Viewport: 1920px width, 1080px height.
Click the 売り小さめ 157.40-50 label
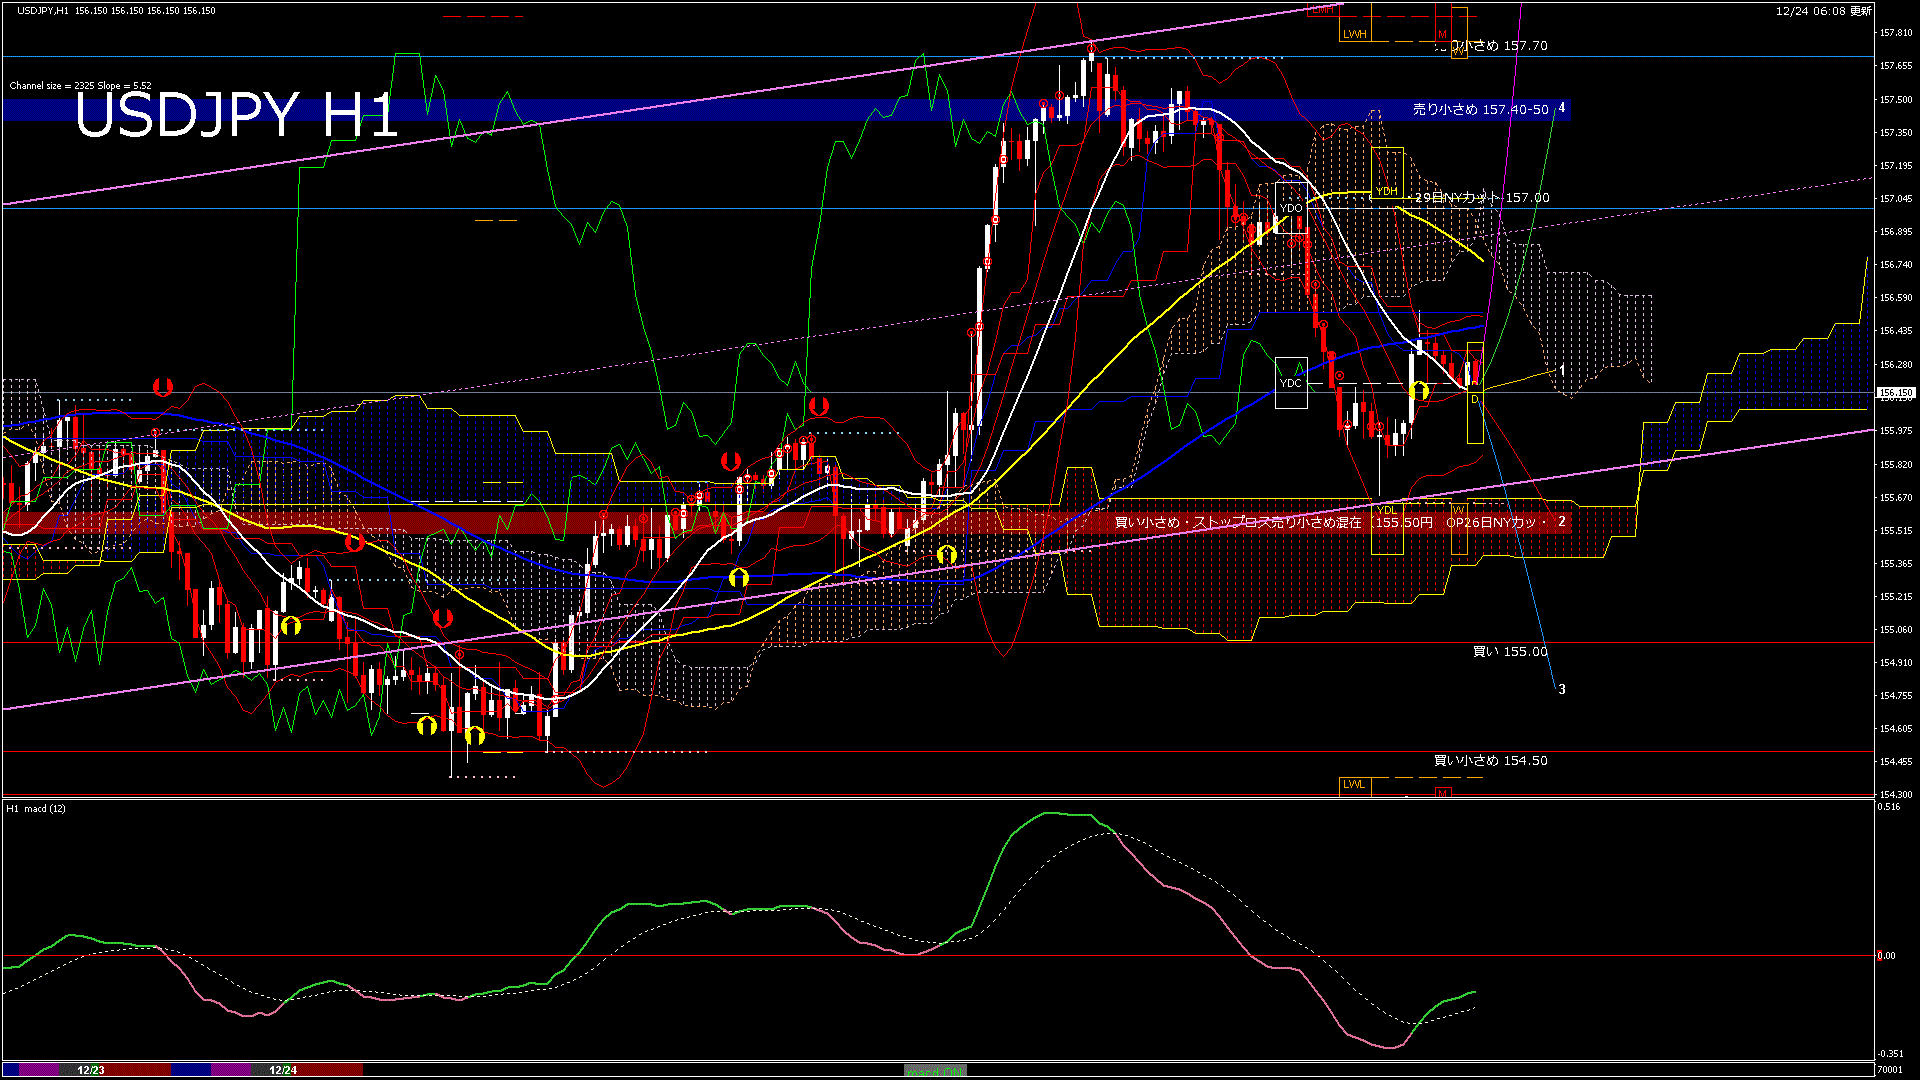point(1480,110)
